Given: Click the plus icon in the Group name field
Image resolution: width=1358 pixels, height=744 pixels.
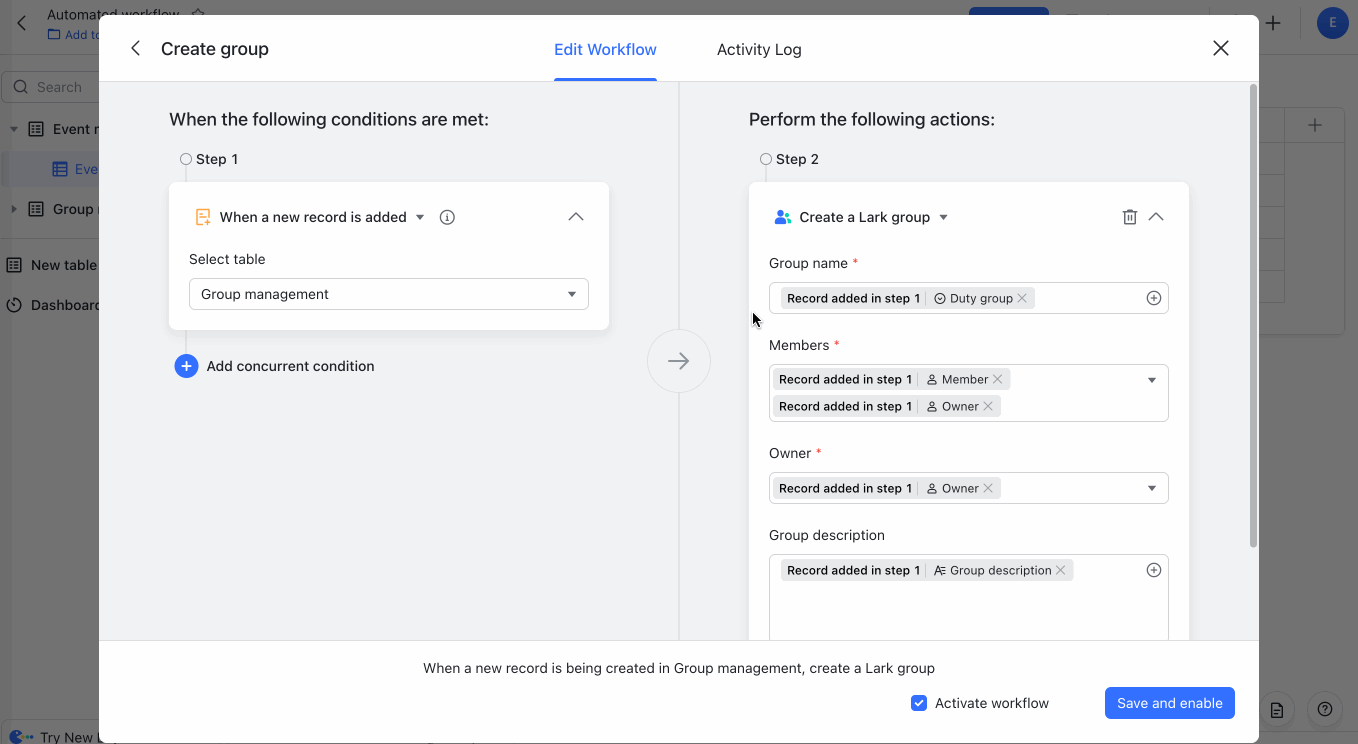Looking at the screenshot, I should click(x=1153, y=297).
